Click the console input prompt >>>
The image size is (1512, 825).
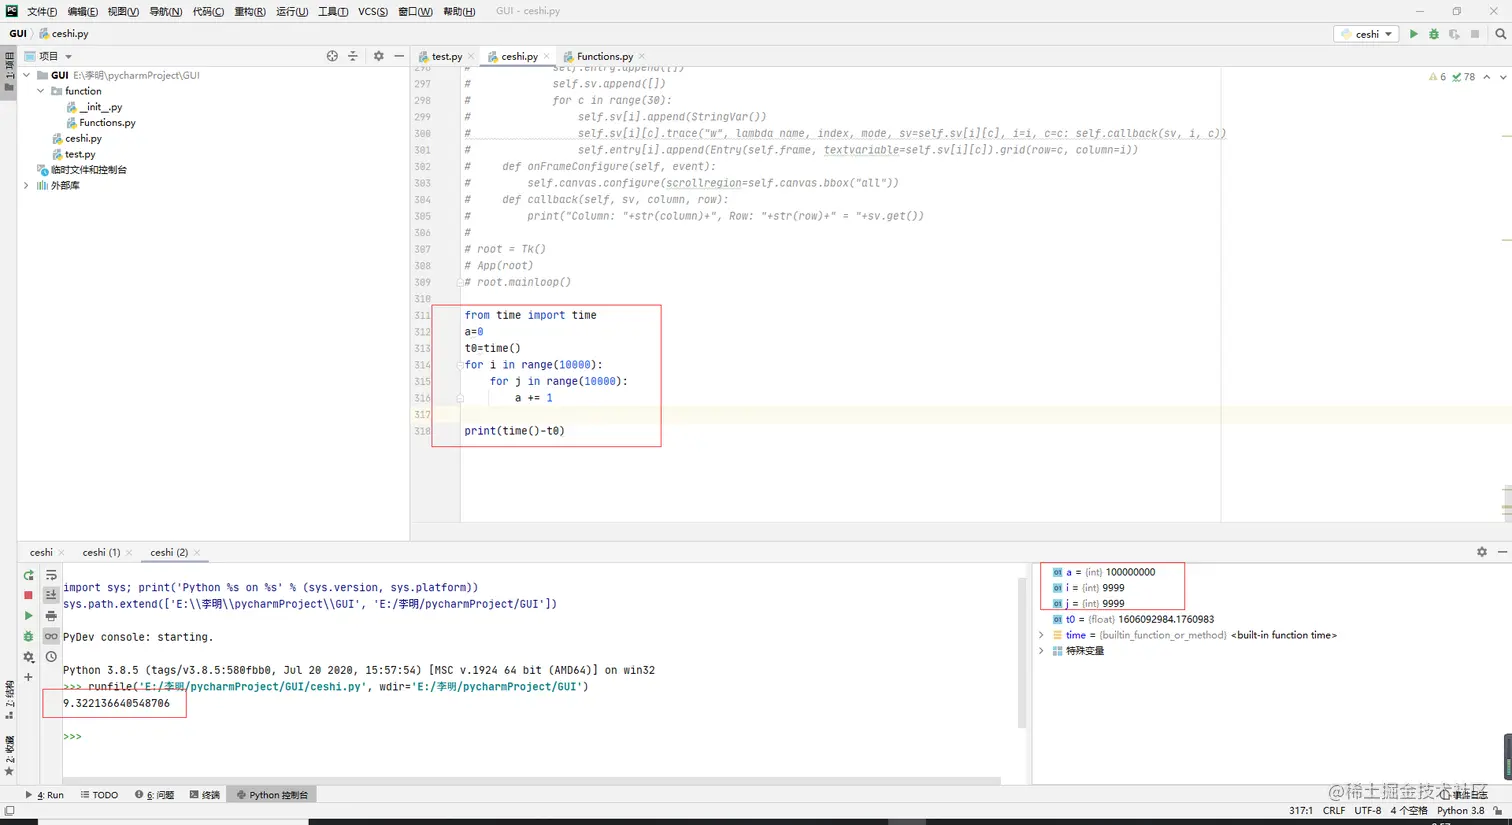tap(72, 737)
